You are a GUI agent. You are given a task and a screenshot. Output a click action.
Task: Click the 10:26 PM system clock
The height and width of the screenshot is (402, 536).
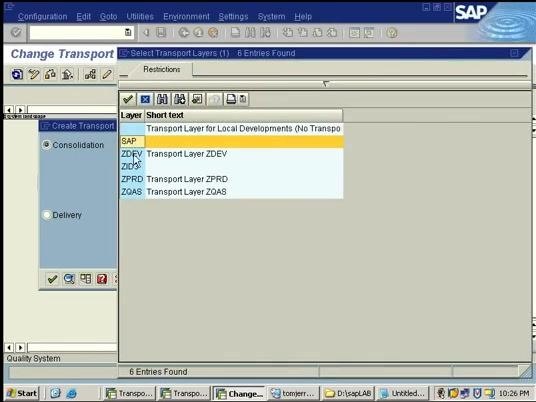(x=514, y=393)
